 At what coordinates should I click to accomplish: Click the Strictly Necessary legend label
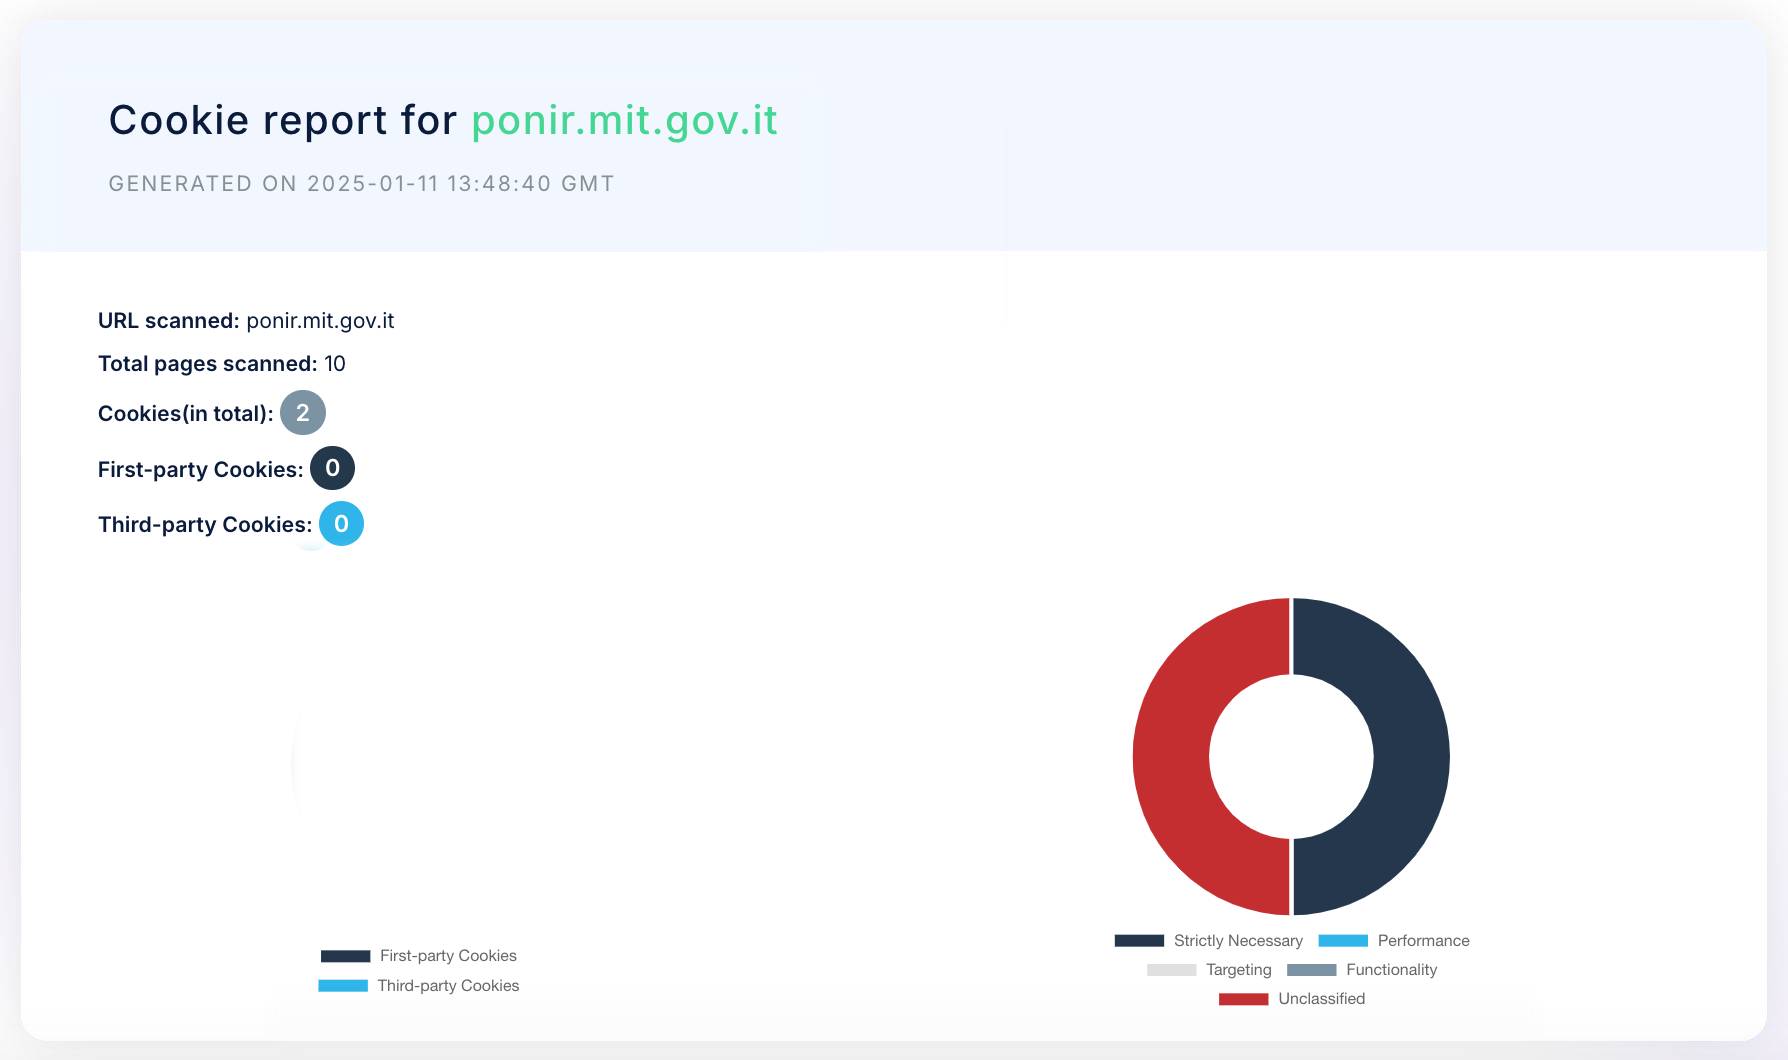pyautogui.click(x=1238, y=941)
